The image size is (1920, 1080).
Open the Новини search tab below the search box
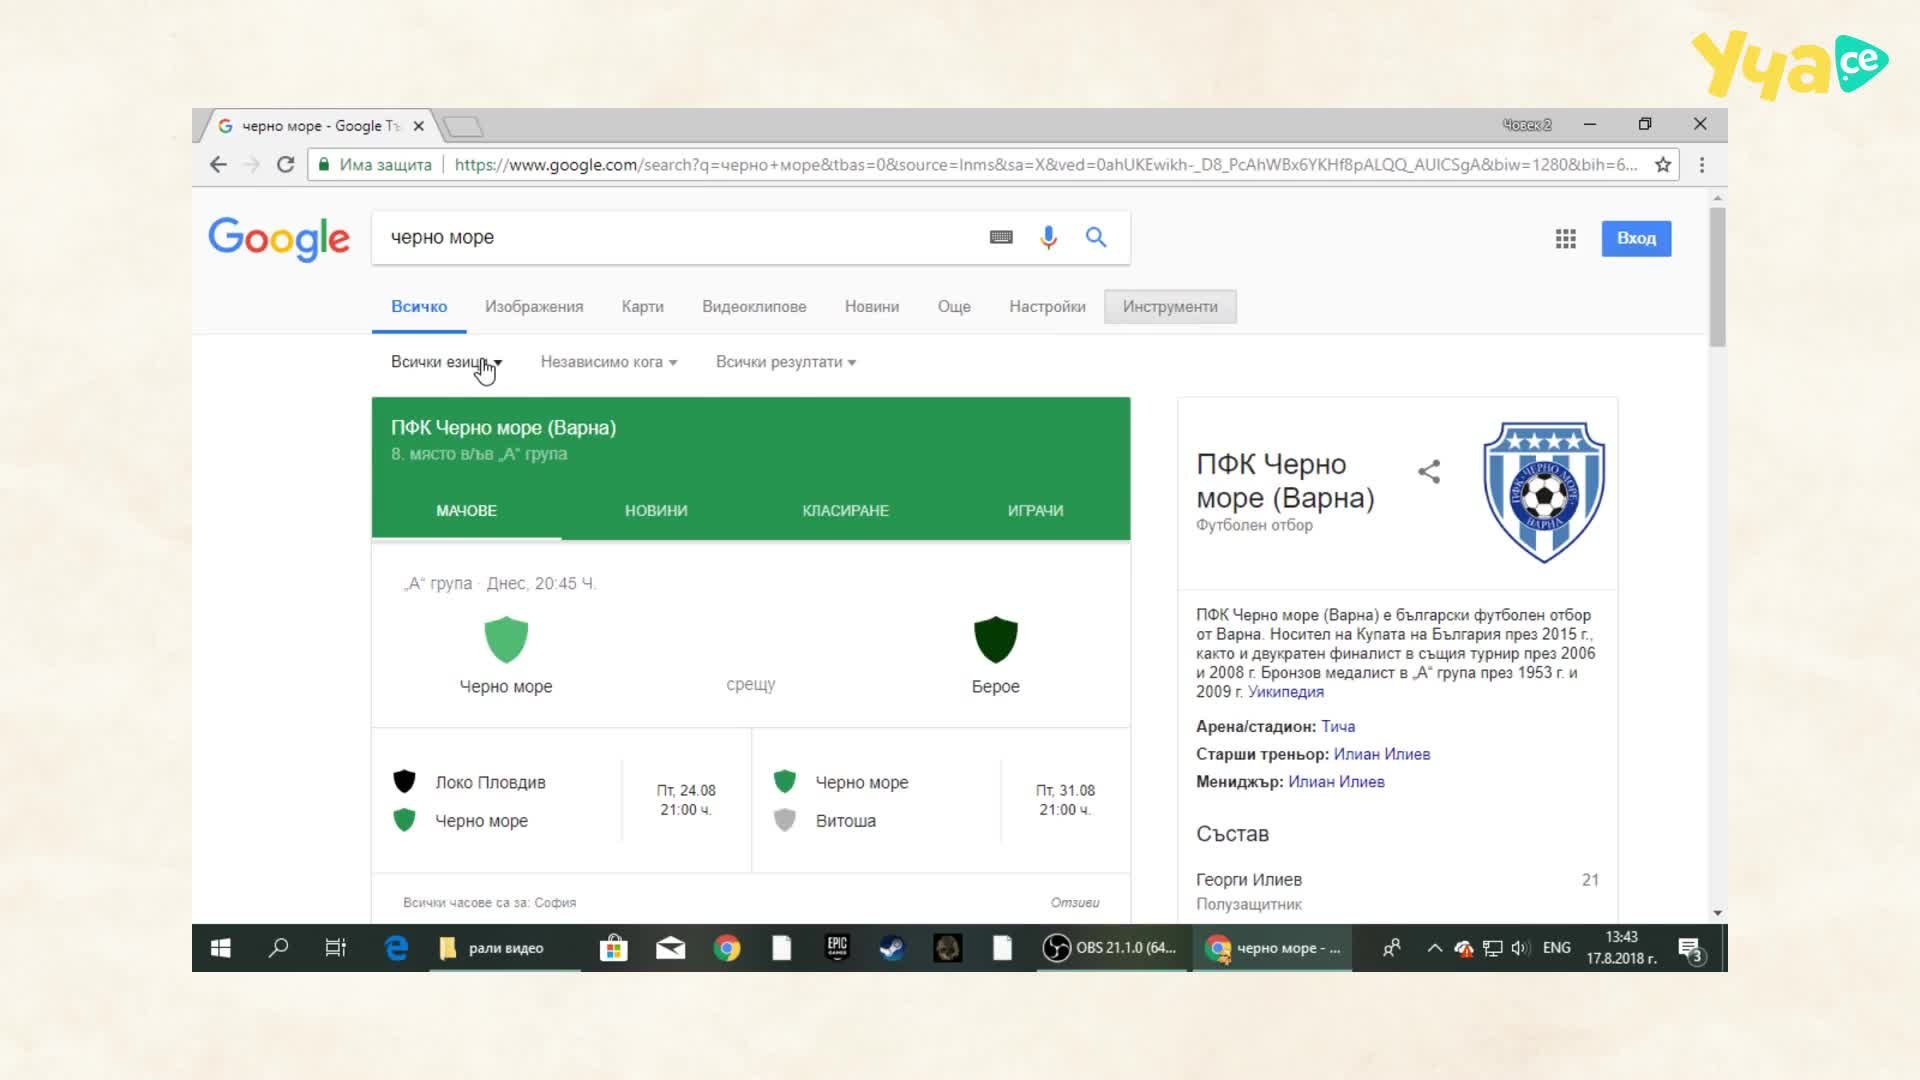click(x=872, y=307)
